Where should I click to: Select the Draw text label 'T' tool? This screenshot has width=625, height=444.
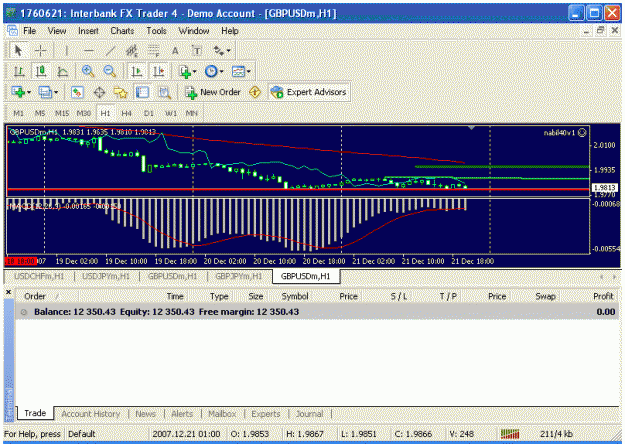(x=197, y=51)
